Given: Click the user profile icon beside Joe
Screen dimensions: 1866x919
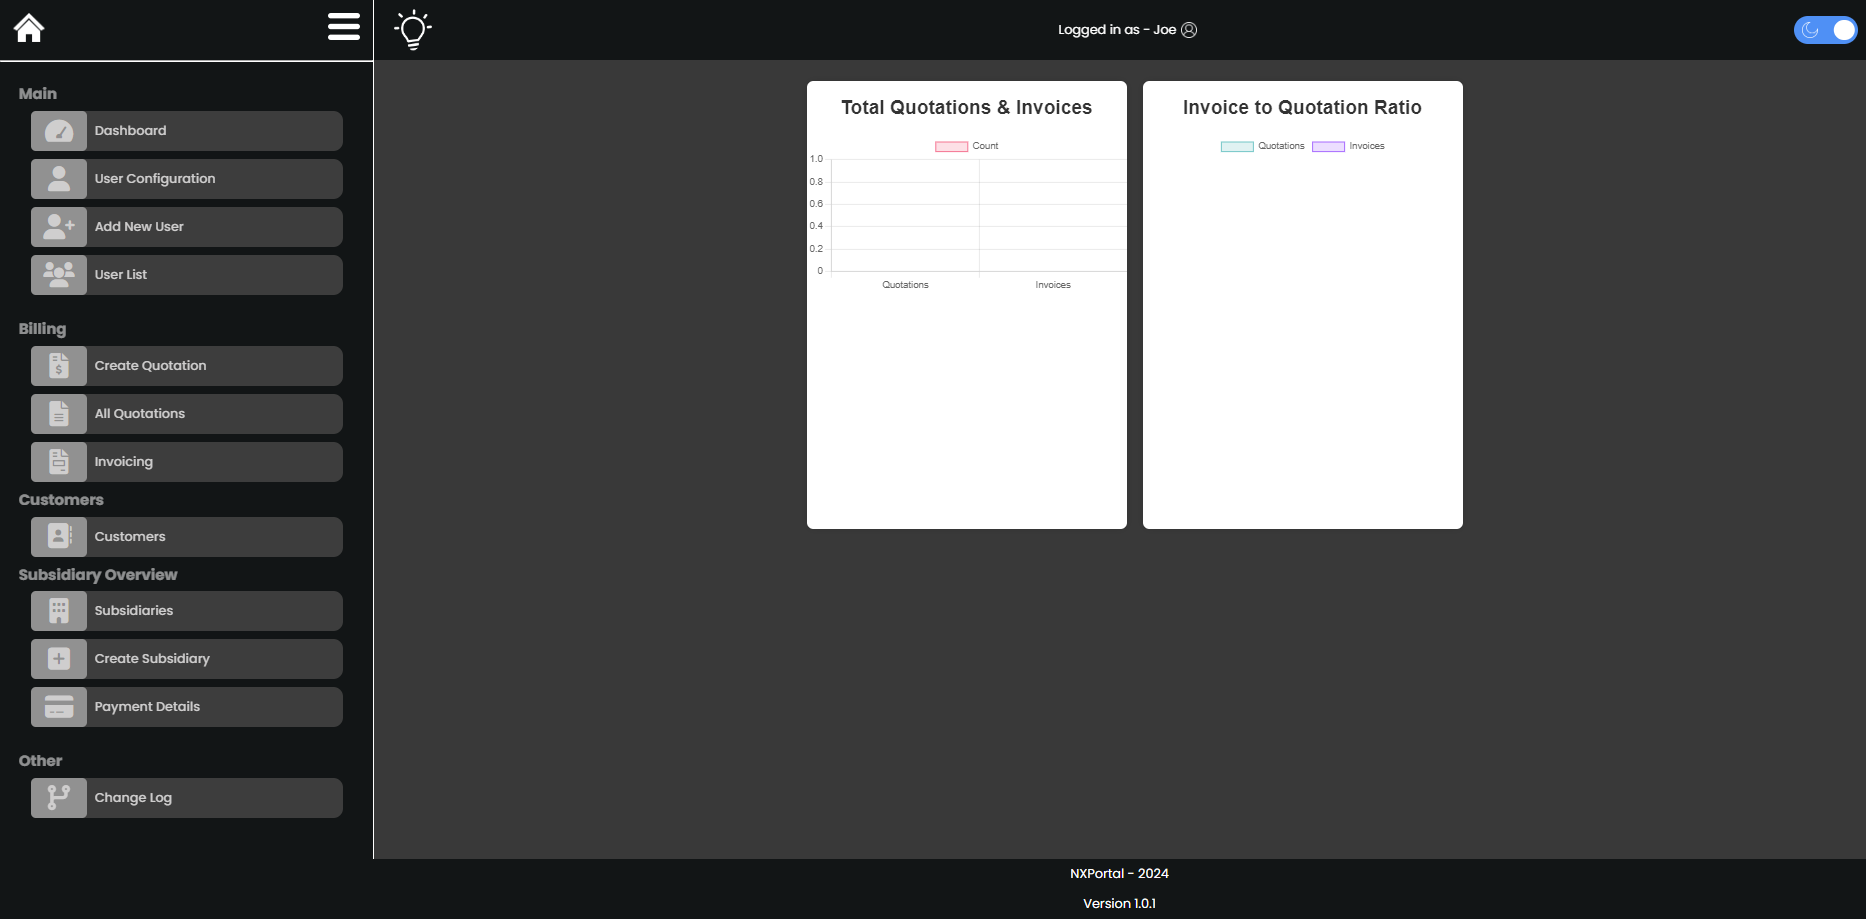Looking at the screenshot, I should pos(1189,30).
